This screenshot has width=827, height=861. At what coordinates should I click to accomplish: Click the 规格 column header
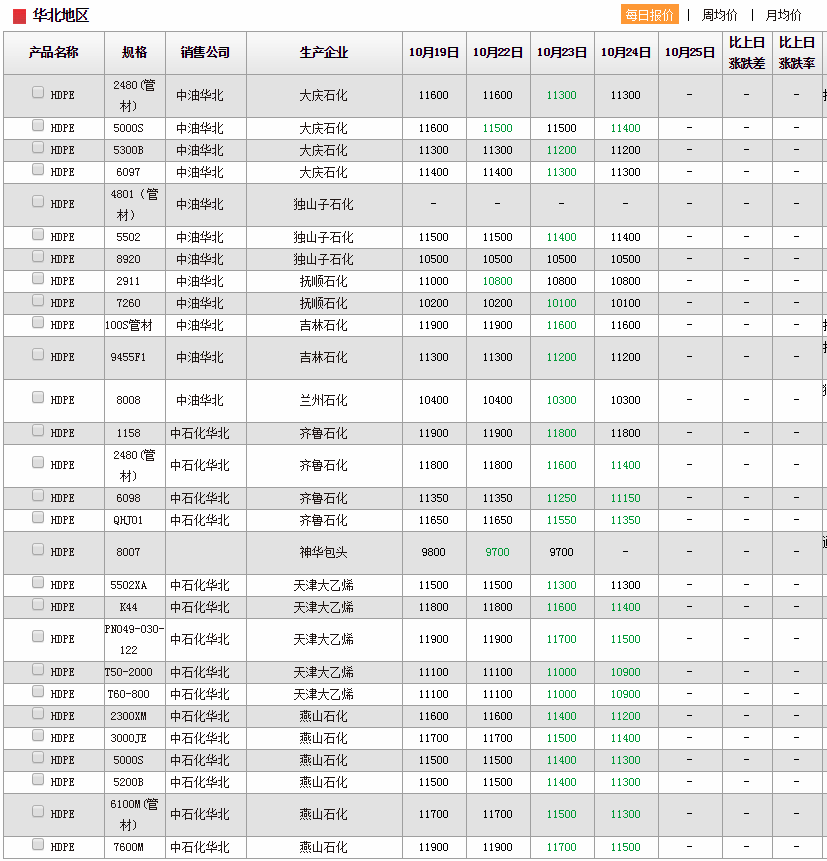[x=135, y=53]
